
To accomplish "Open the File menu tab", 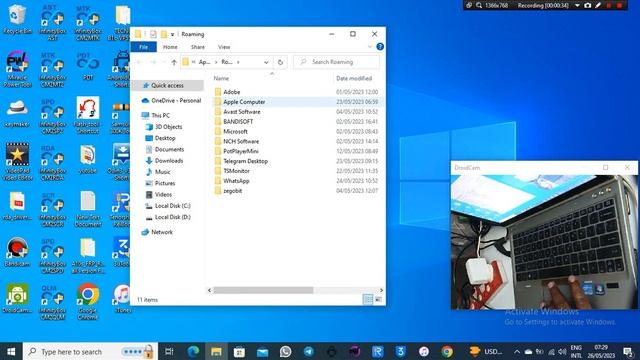I will point(143,47).
